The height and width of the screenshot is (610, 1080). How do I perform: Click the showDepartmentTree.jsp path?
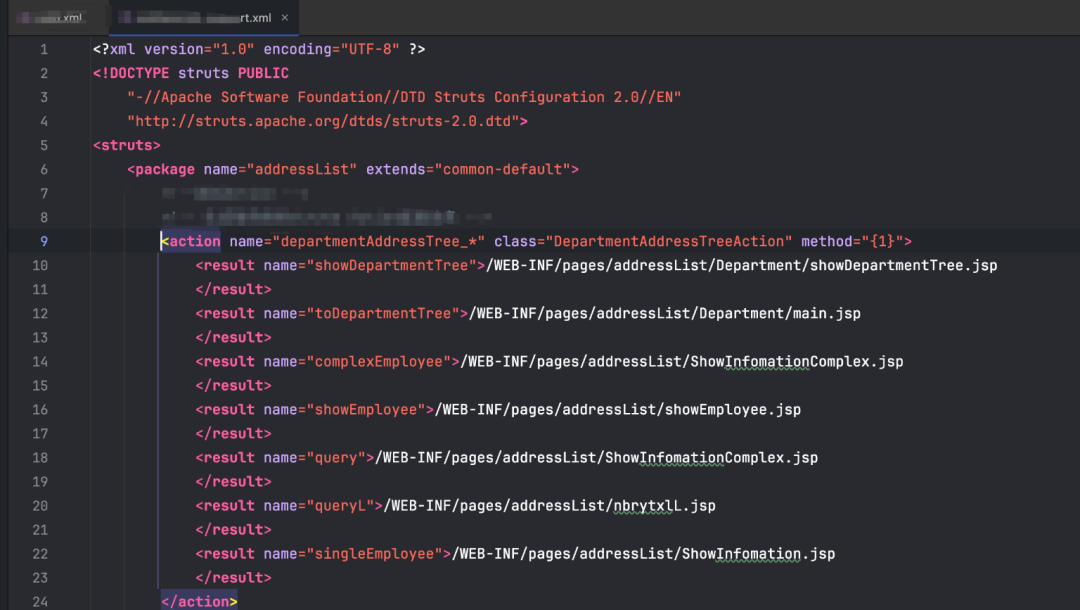coord(742,266)
